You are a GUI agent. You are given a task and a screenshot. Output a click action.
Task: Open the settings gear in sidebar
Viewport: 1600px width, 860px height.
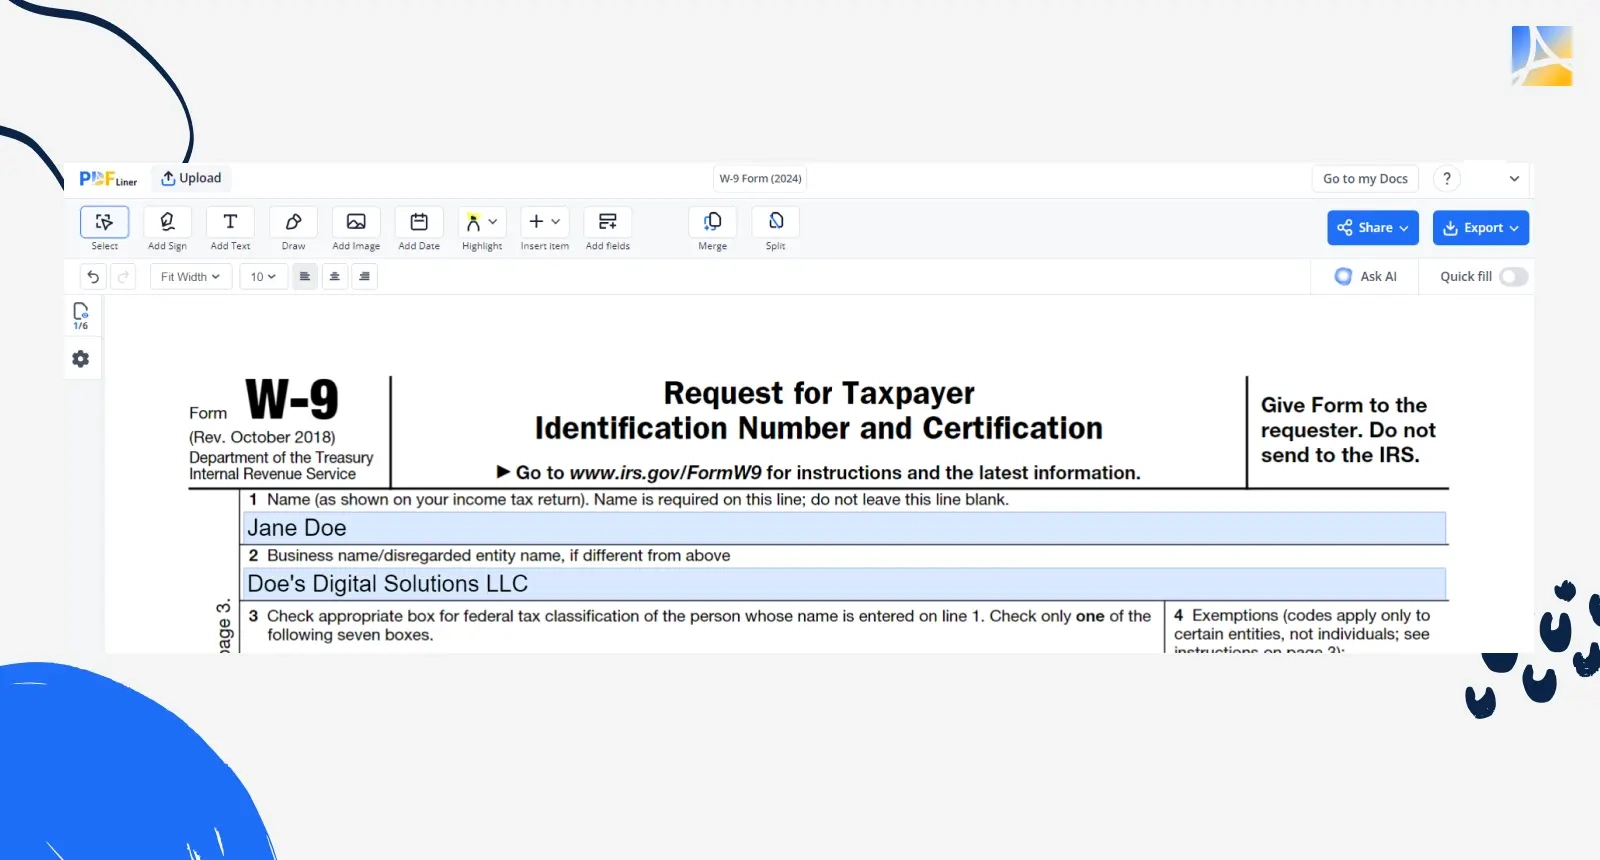81,359
